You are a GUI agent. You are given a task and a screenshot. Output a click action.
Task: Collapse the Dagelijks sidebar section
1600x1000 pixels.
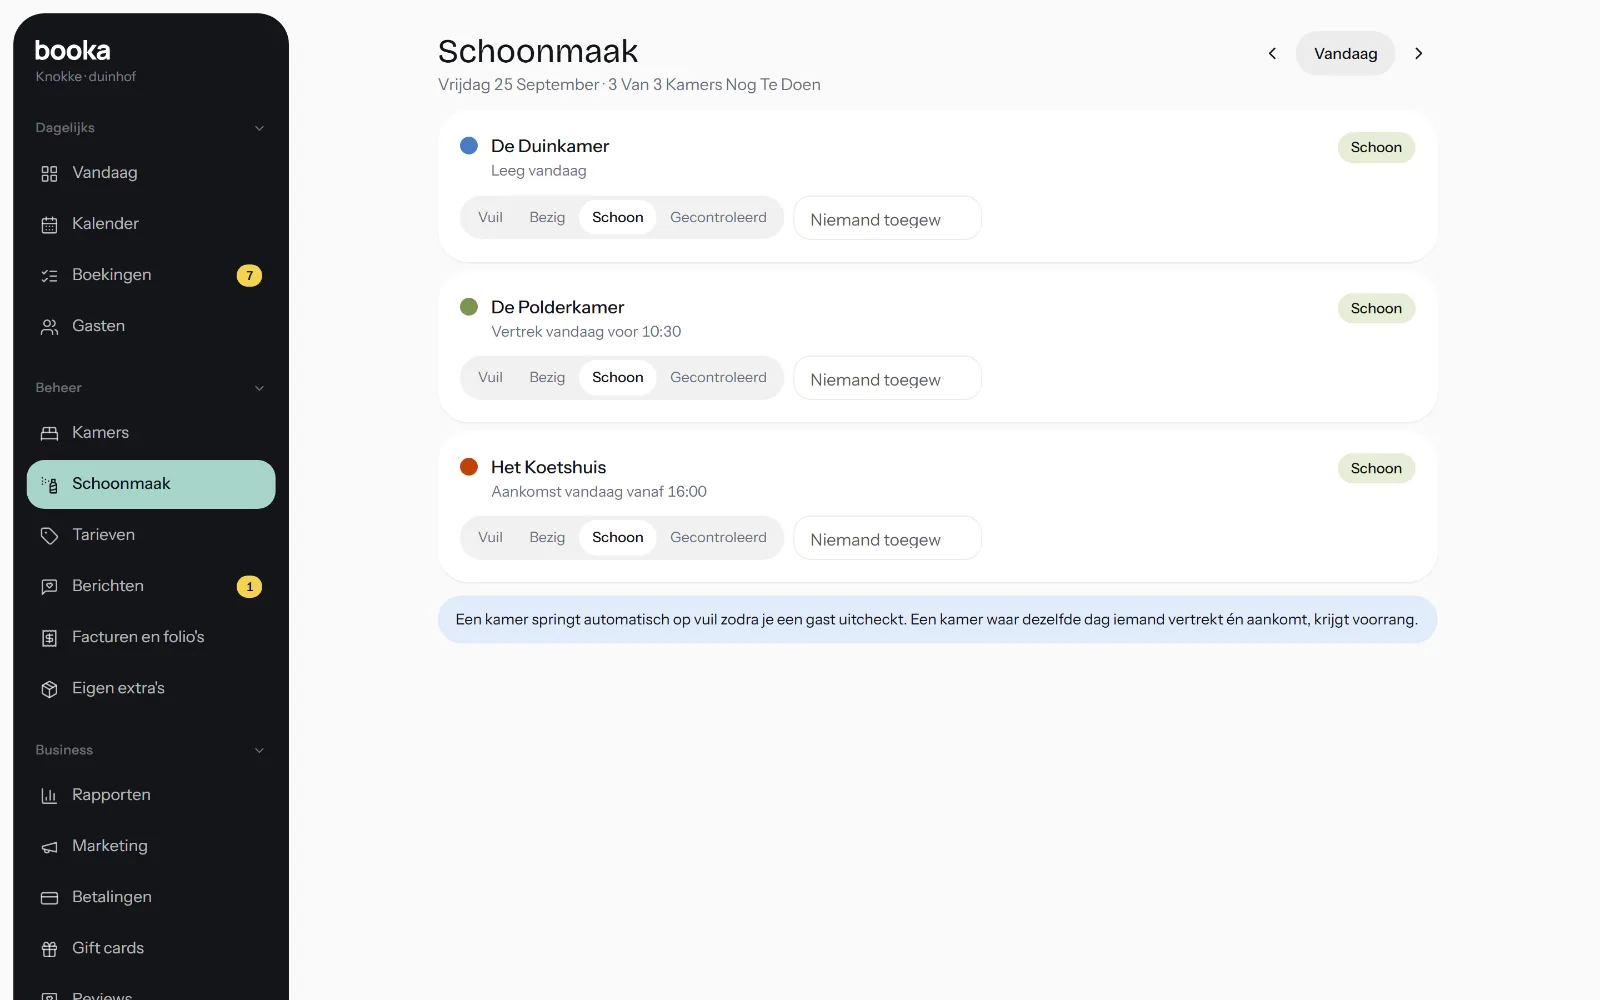pos(259,128)
